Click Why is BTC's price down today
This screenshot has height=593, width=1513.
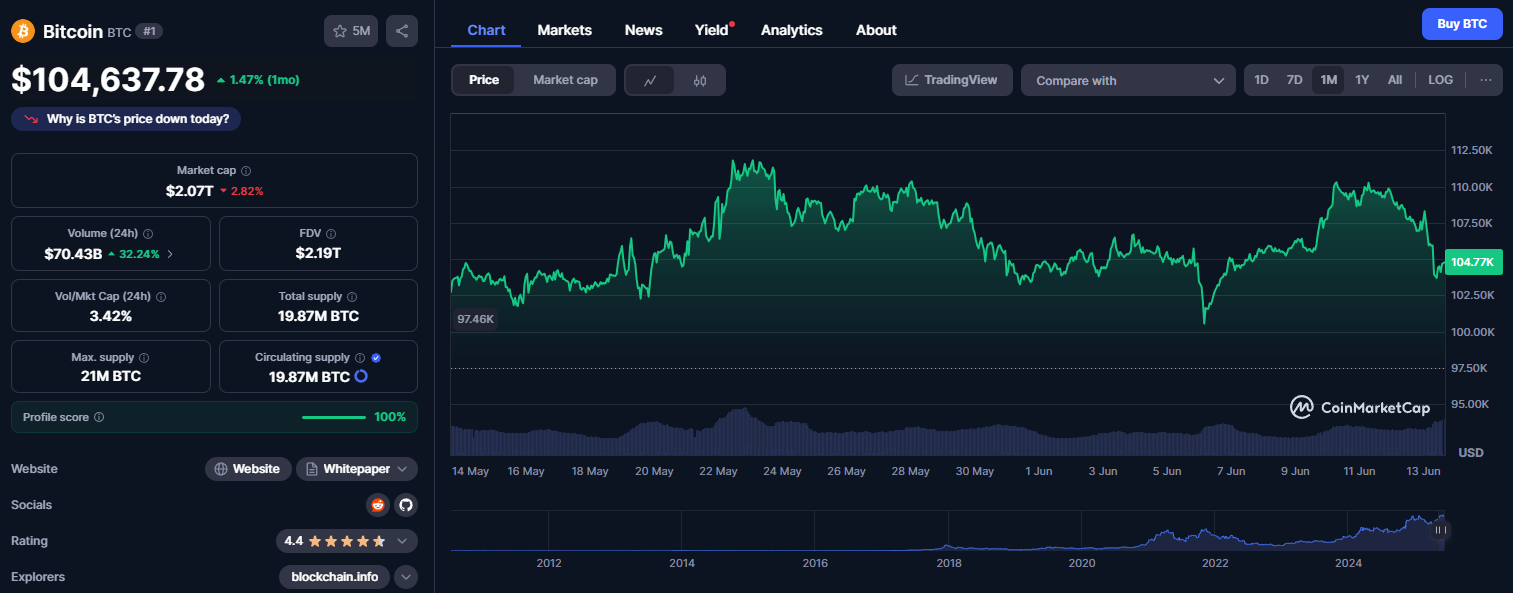pyautogui.click(x=126, y=119)
